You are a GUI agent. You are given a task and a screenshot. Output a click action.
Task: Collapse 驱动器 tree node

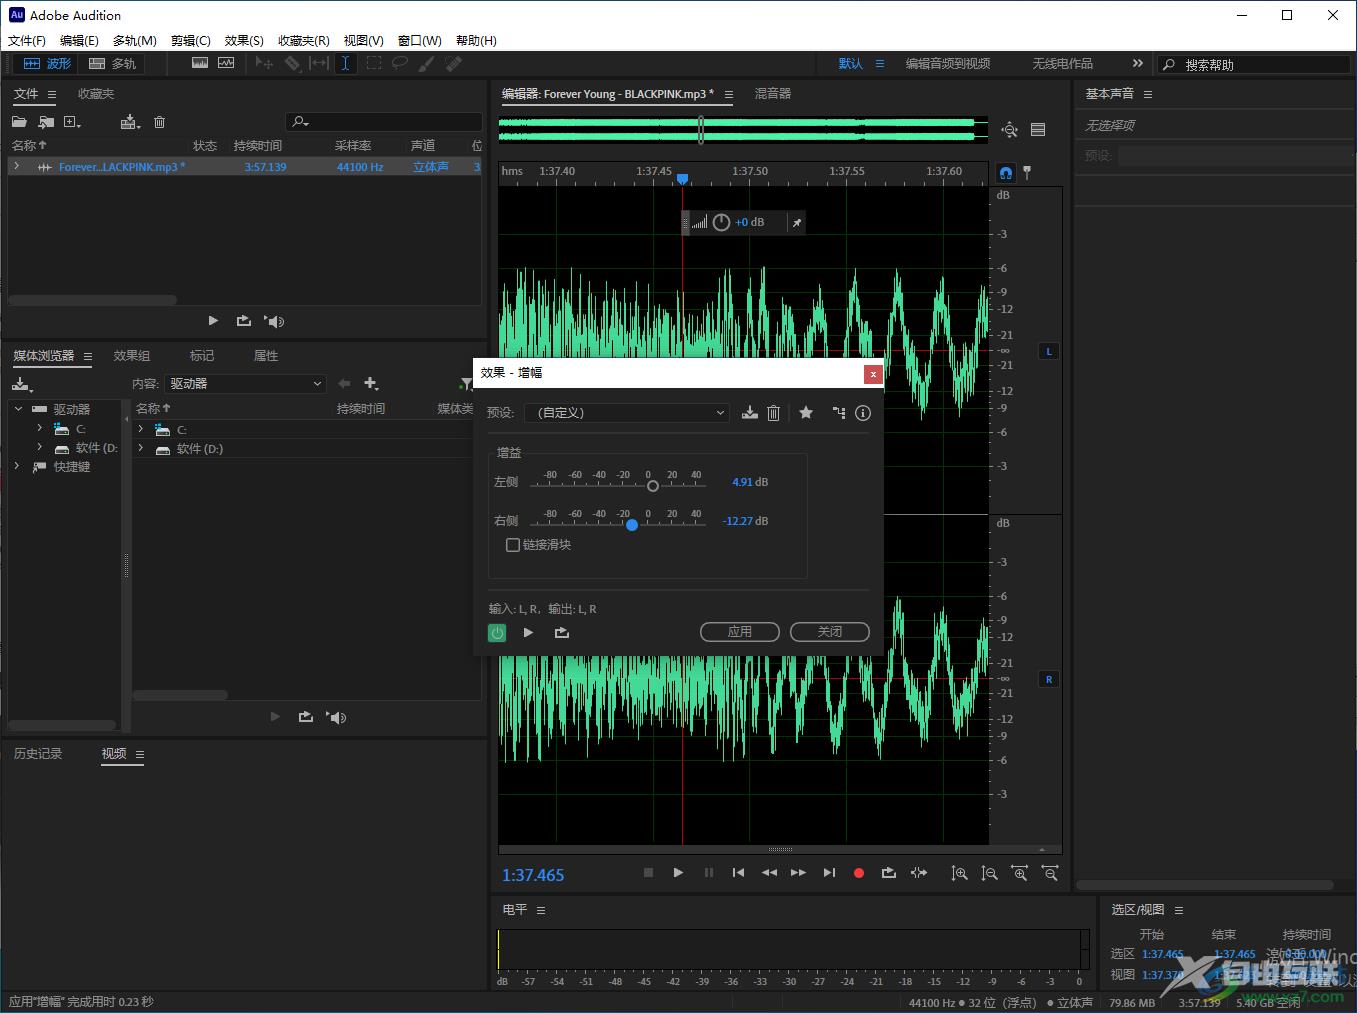(x=18, y=409)
